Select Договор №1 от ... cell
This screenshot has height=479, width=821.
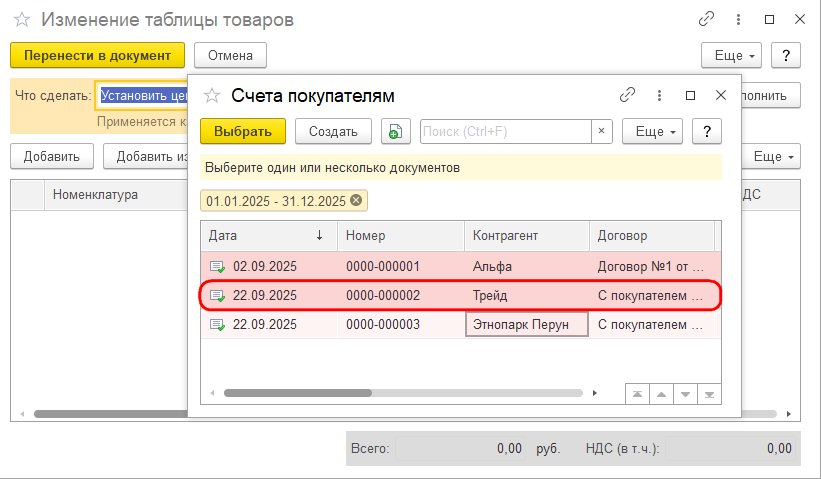click(652, 266)
